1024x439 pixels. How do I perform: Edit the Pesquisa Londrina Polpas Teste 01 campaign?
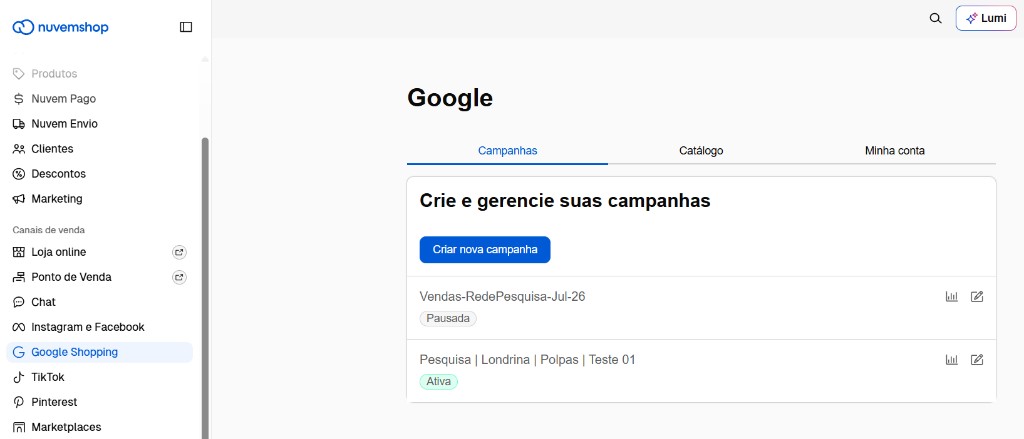point(977,359)
